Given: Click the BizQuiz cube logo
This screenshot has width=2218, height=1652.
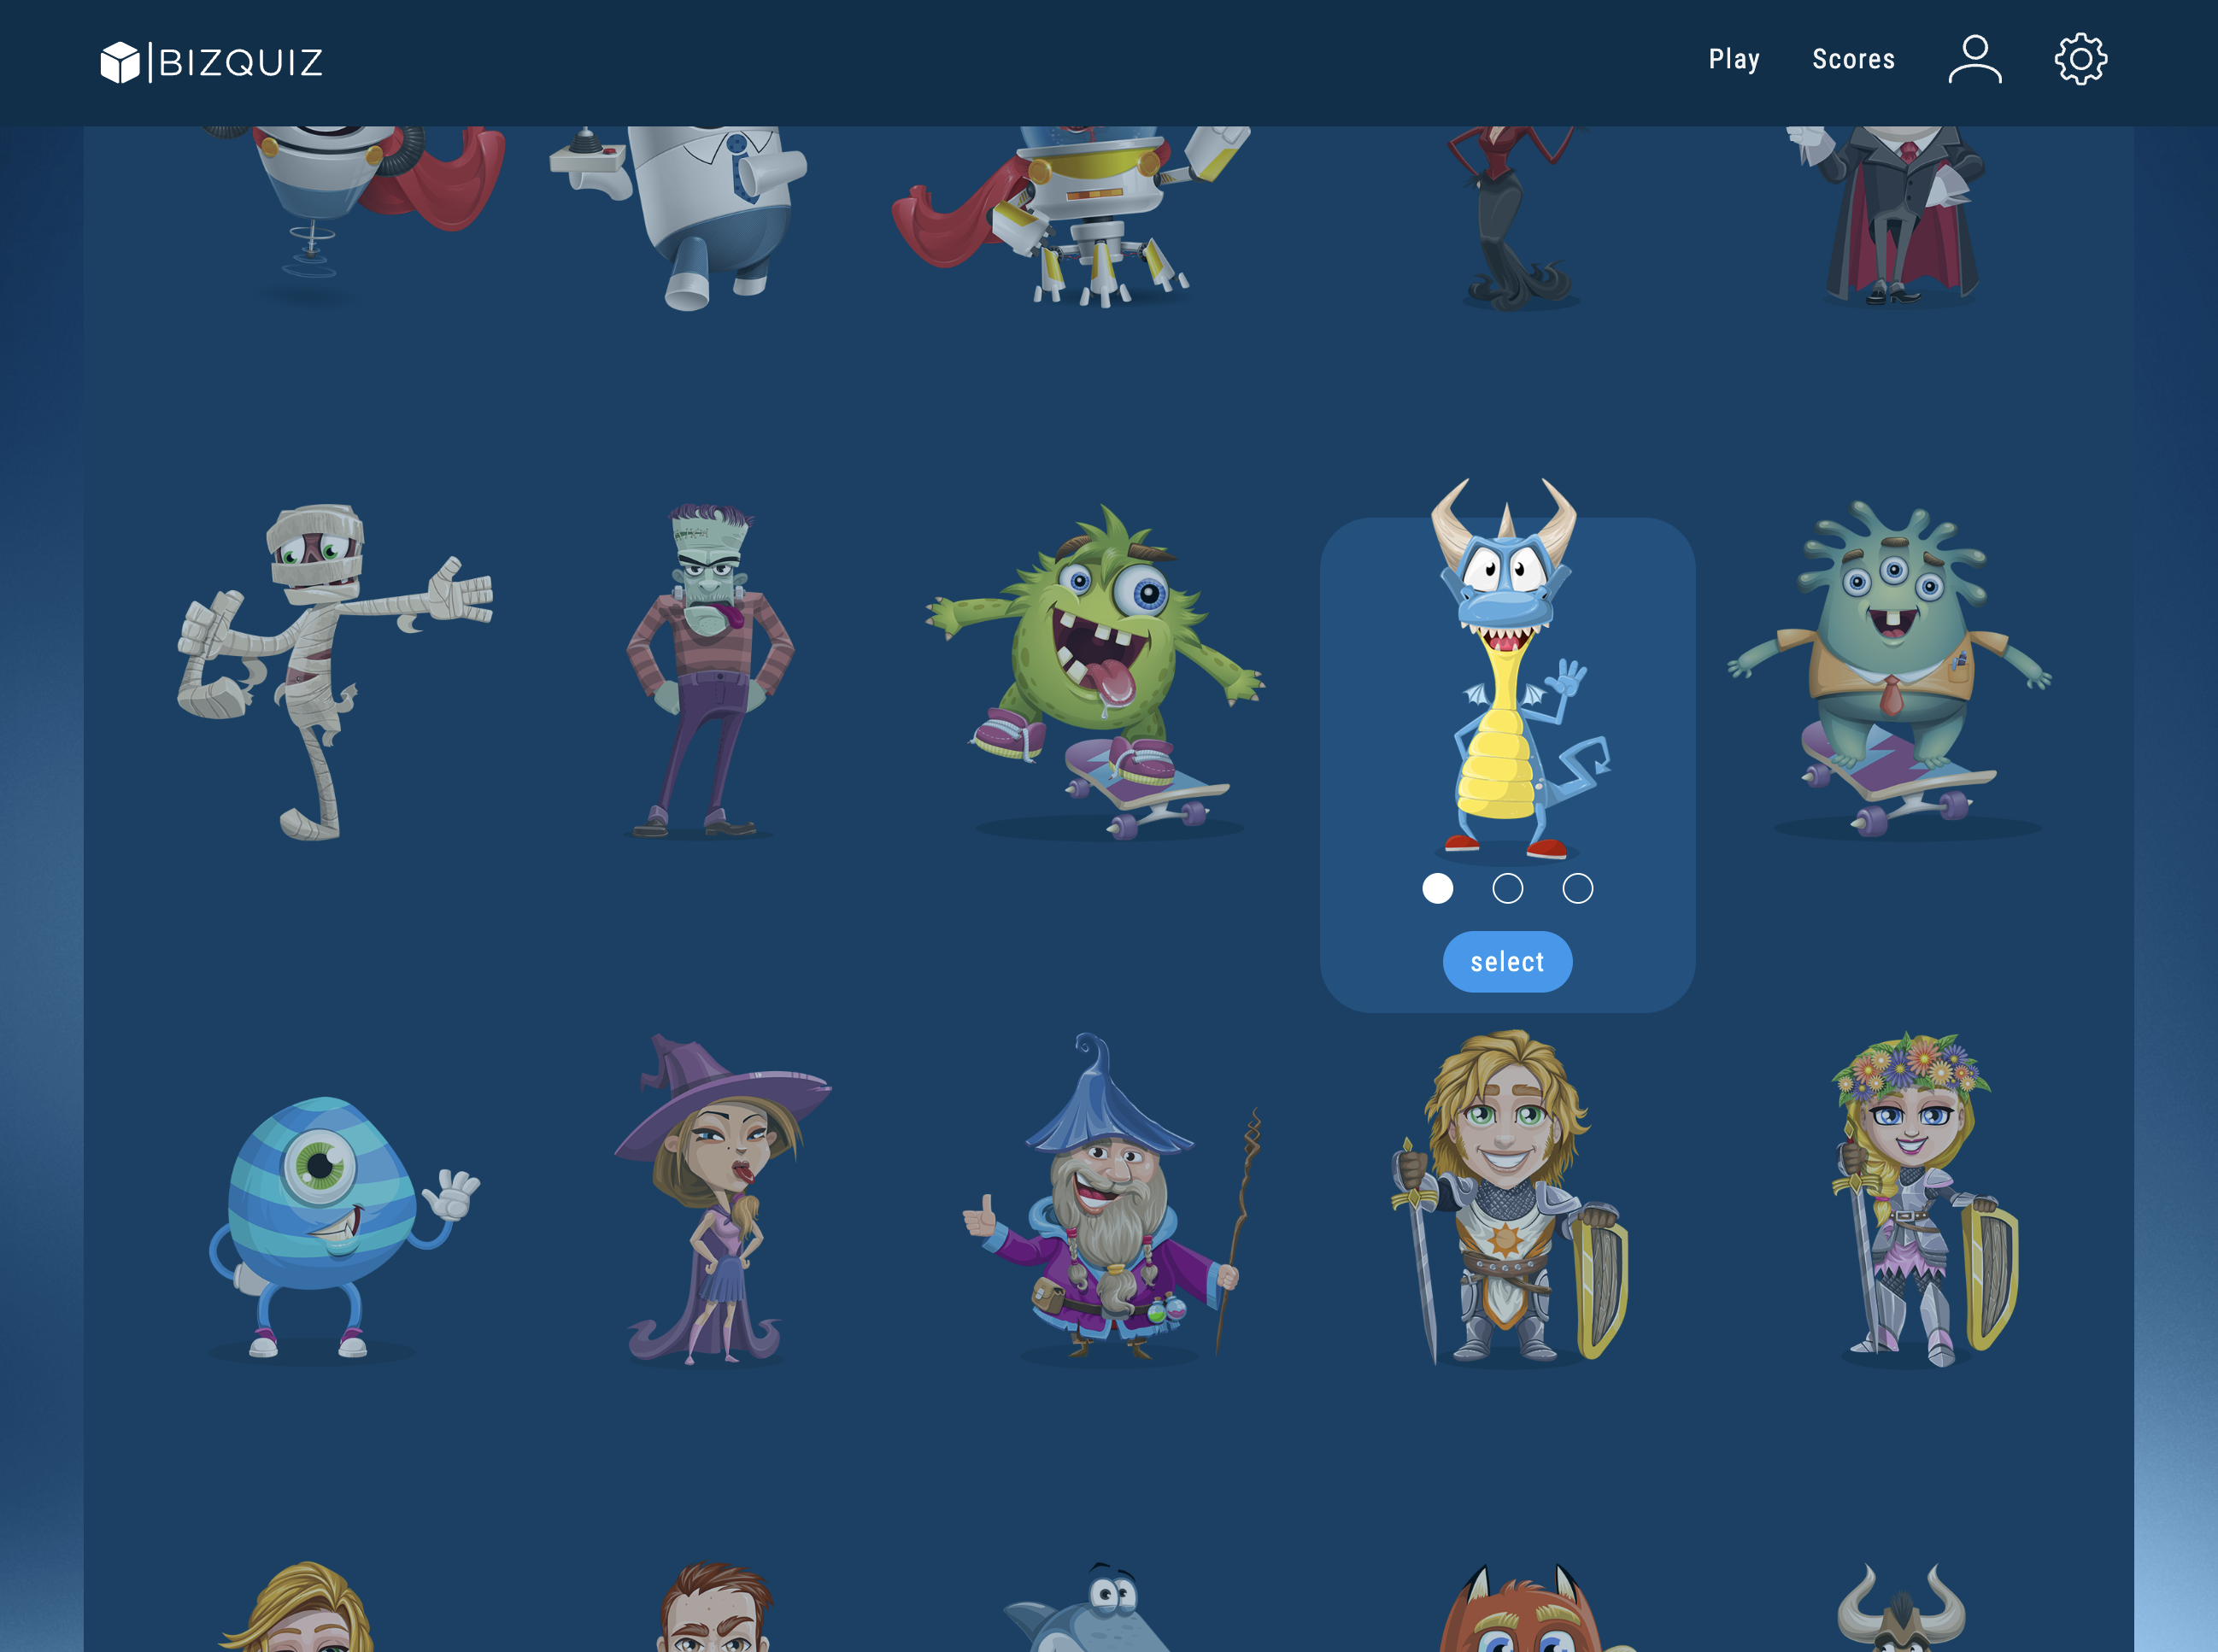Looking at the screenshot, I should (120, 62).
